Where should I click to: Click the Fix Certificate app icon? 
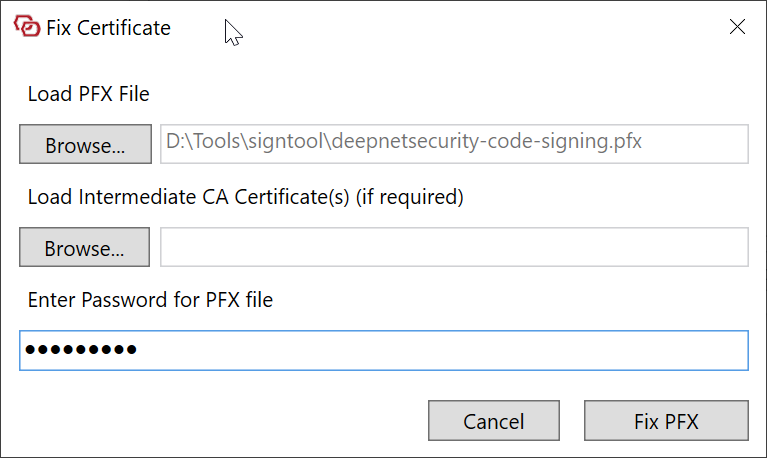tap(28, 27)
